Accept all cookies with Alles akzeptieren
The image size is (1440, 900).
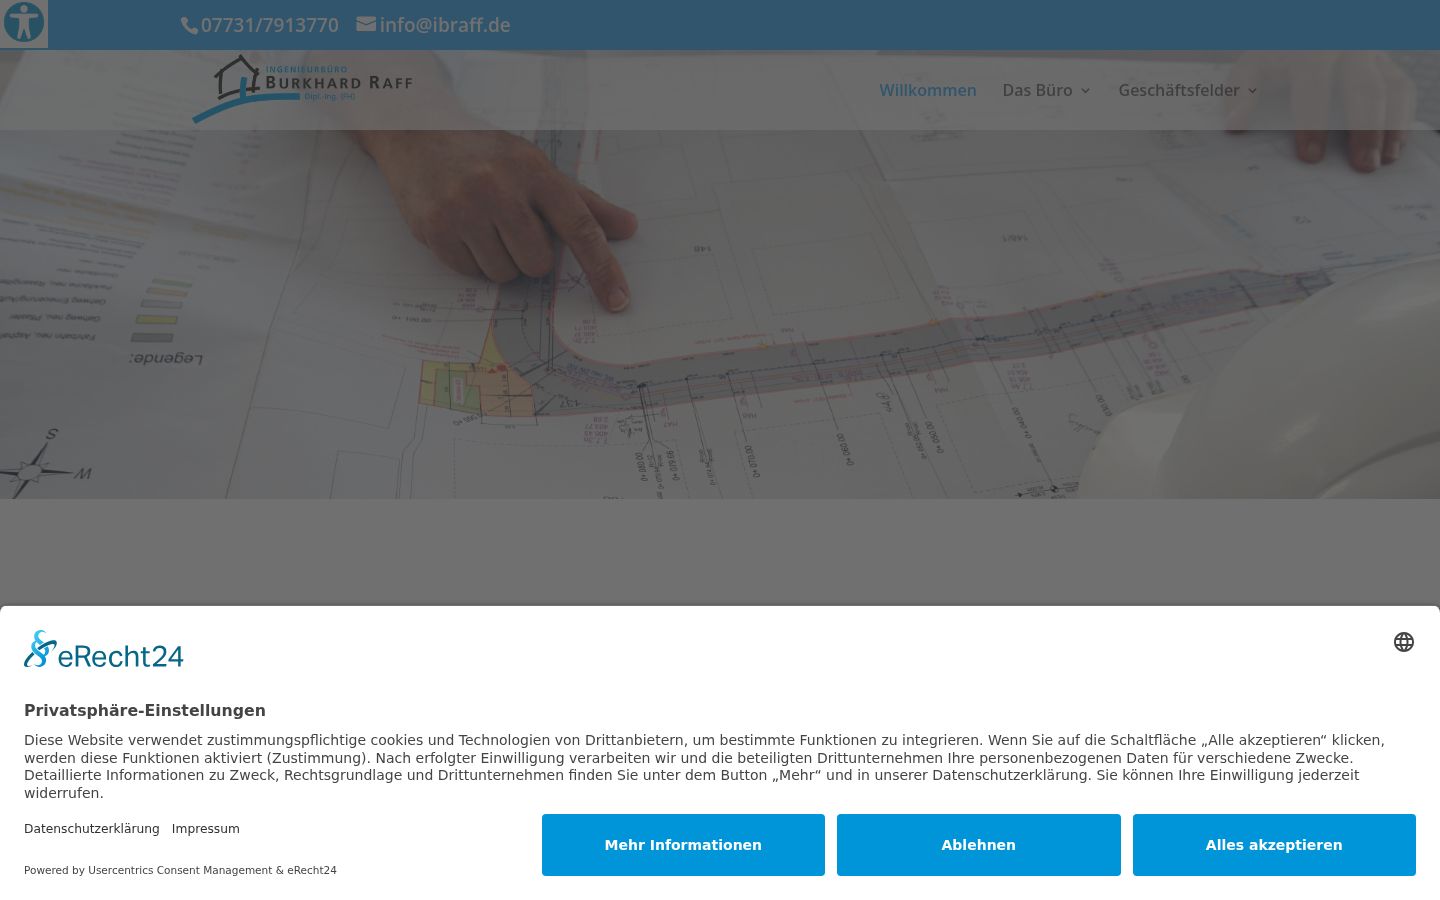1274,845
